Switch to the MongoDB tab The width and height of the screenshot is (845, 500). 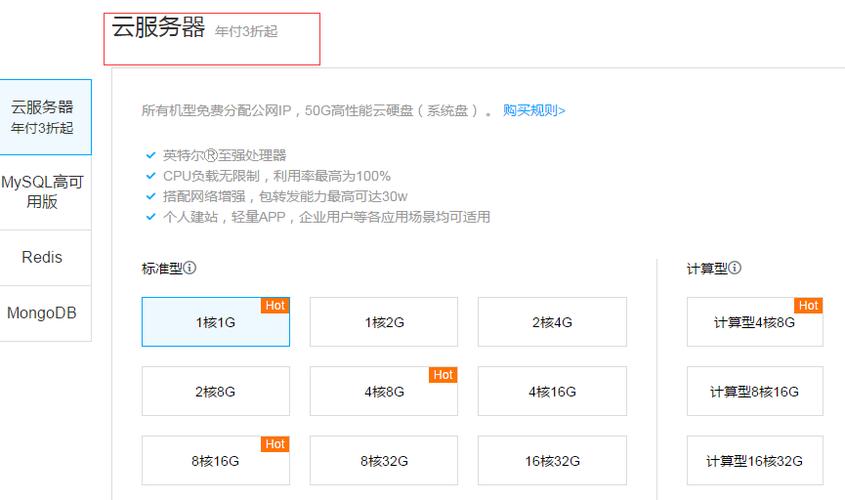click(x=45, y=313)
